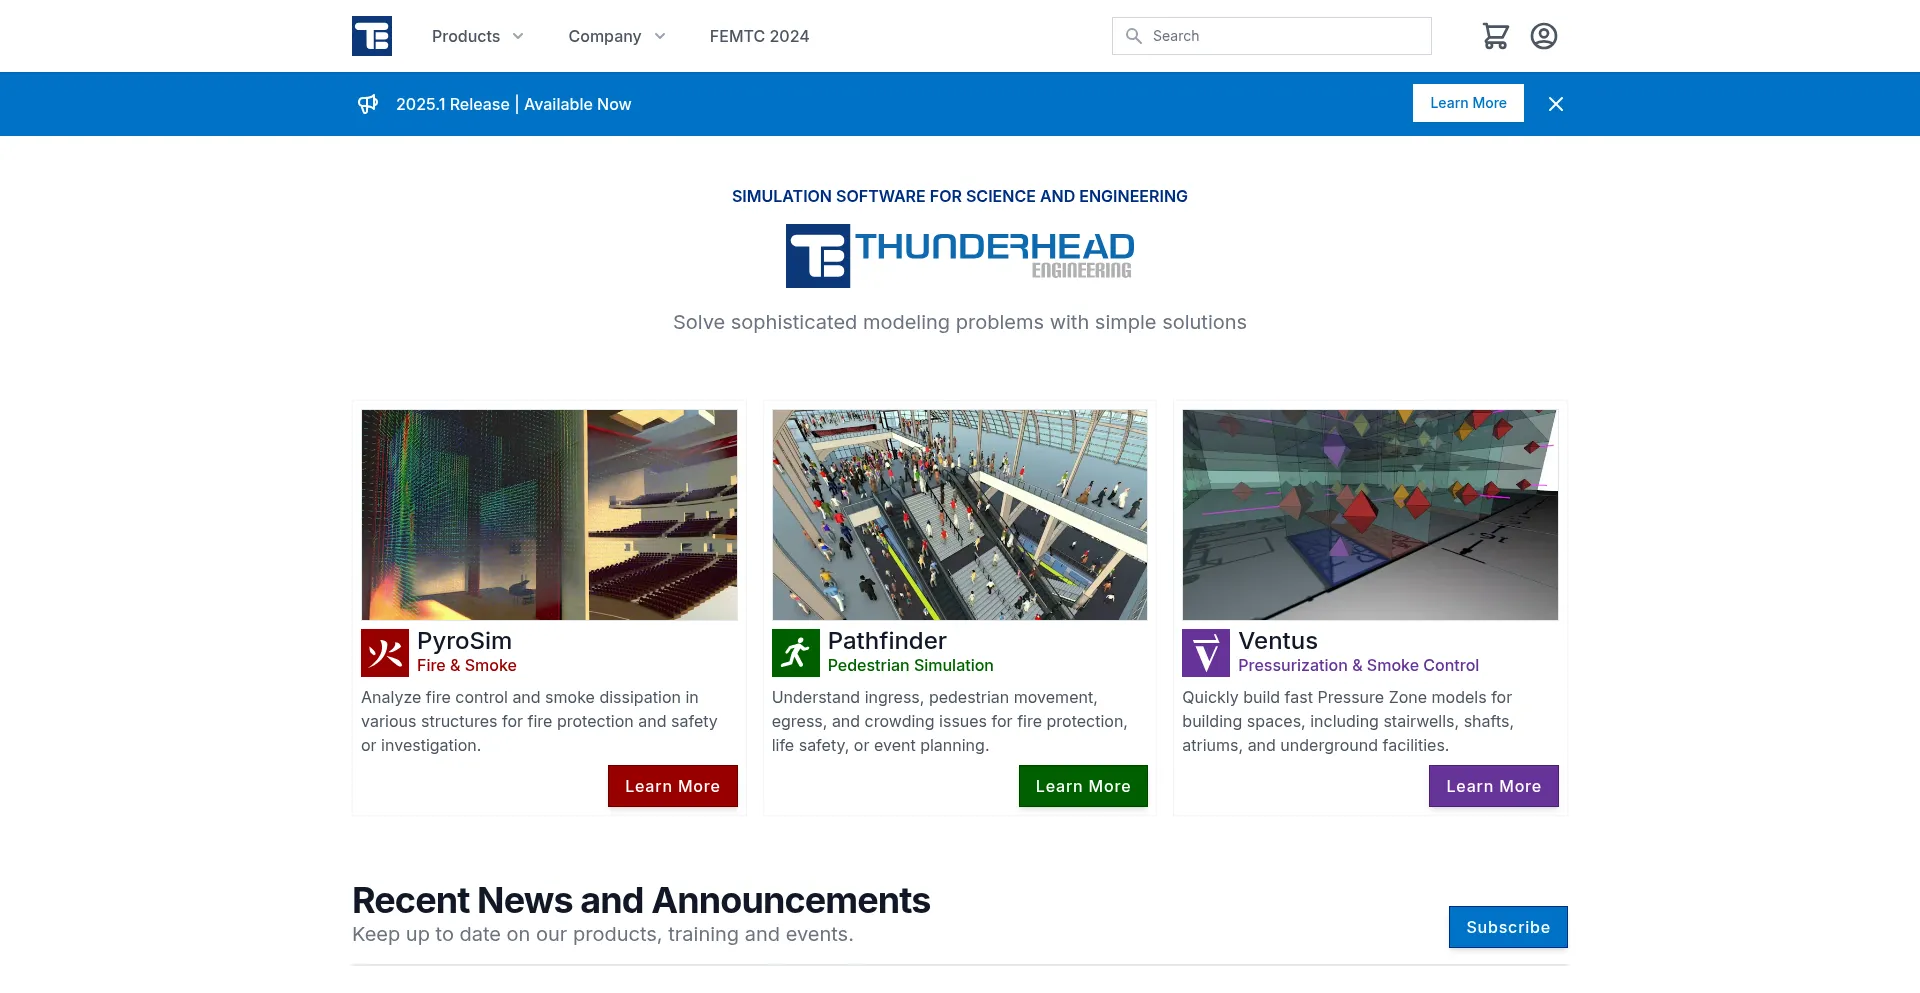Click Learn More in the release banner

tap(1467, 103)
